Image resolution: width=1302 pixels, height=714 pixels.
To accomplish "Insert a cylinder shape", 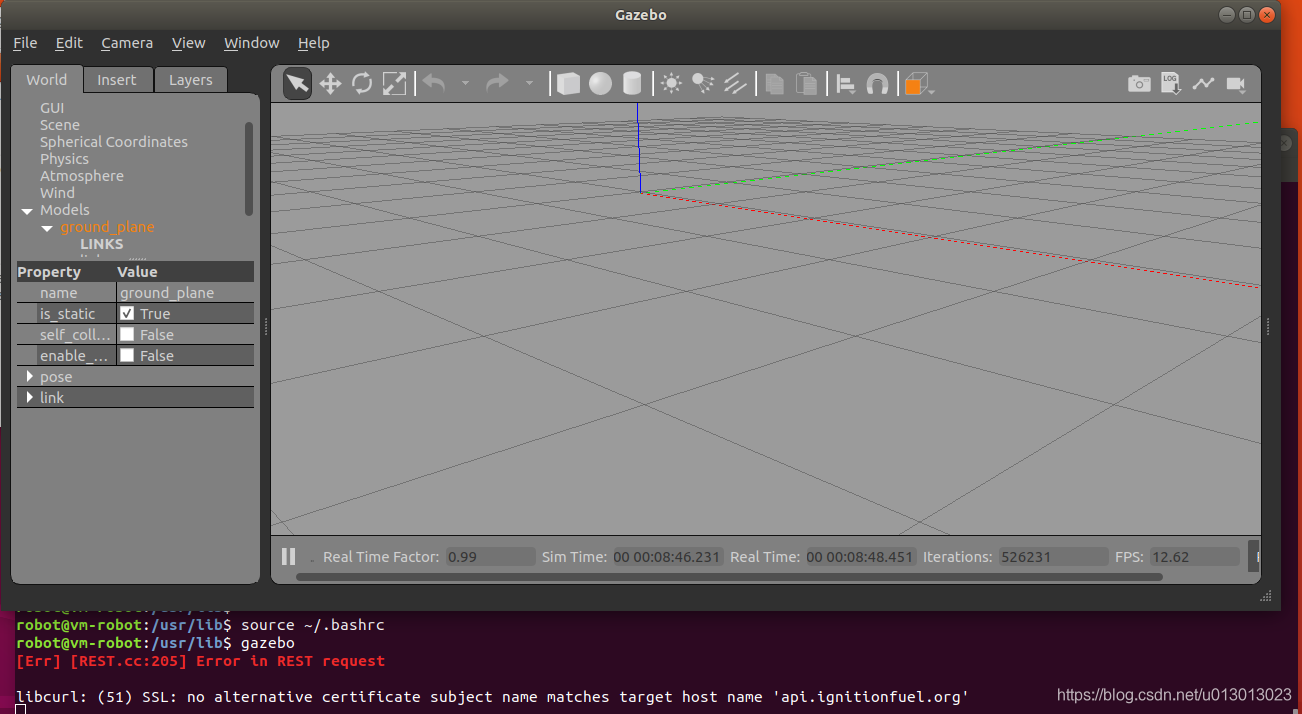I will coord(632,84).
